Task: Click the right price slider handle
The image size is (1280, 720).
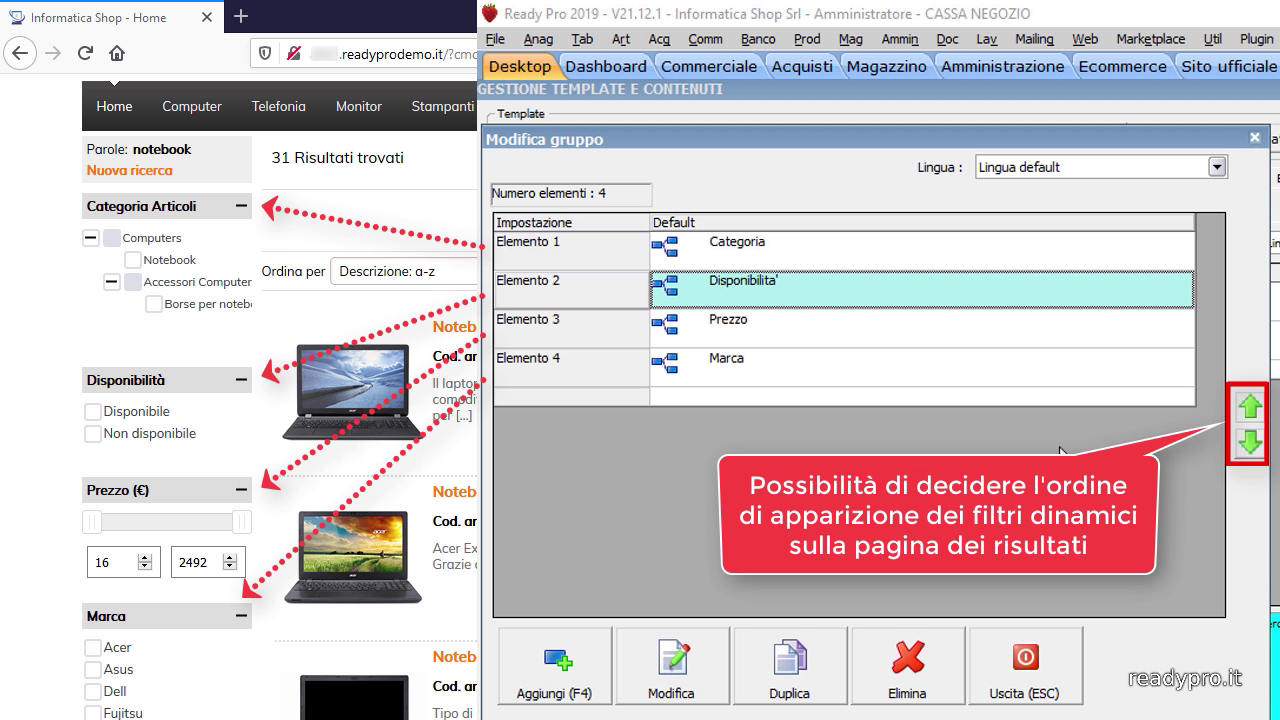Action: coord(241,522)
